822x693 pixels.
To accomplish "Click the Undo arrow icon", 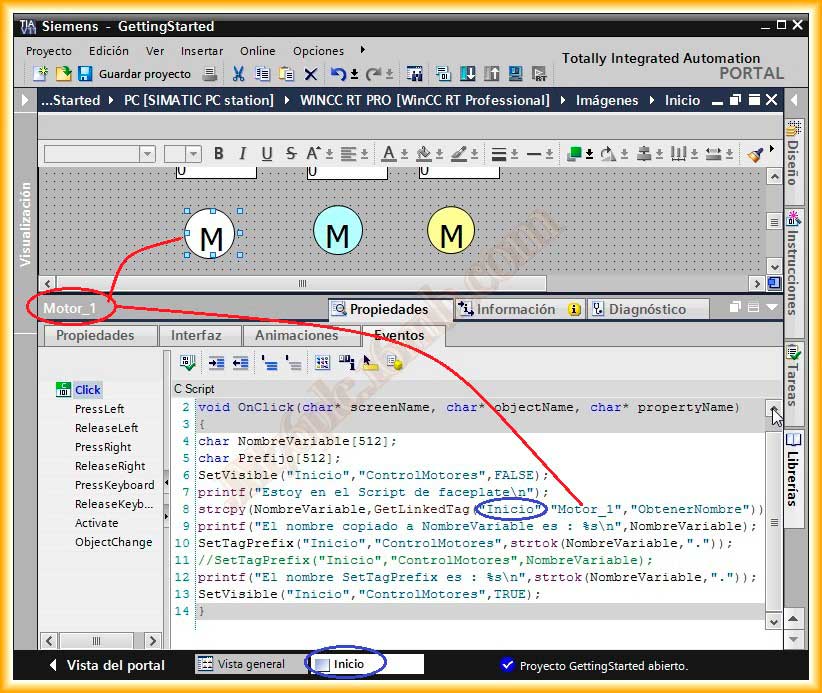I will (x=339, y=74).
